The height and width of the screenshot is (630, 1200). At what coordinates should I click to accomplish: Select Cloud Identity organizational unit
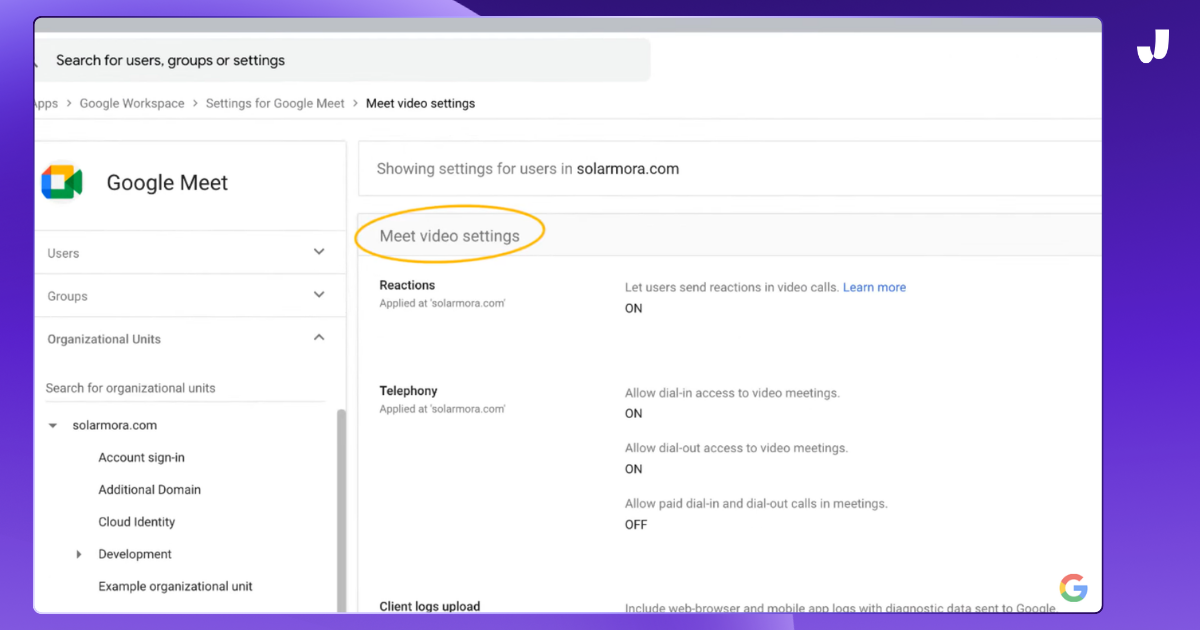[136, 521]
